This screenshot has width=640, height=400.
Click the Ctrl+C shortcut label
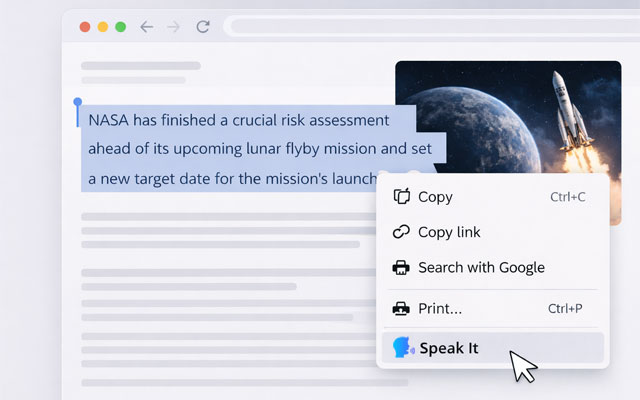(x=568, y=197)
